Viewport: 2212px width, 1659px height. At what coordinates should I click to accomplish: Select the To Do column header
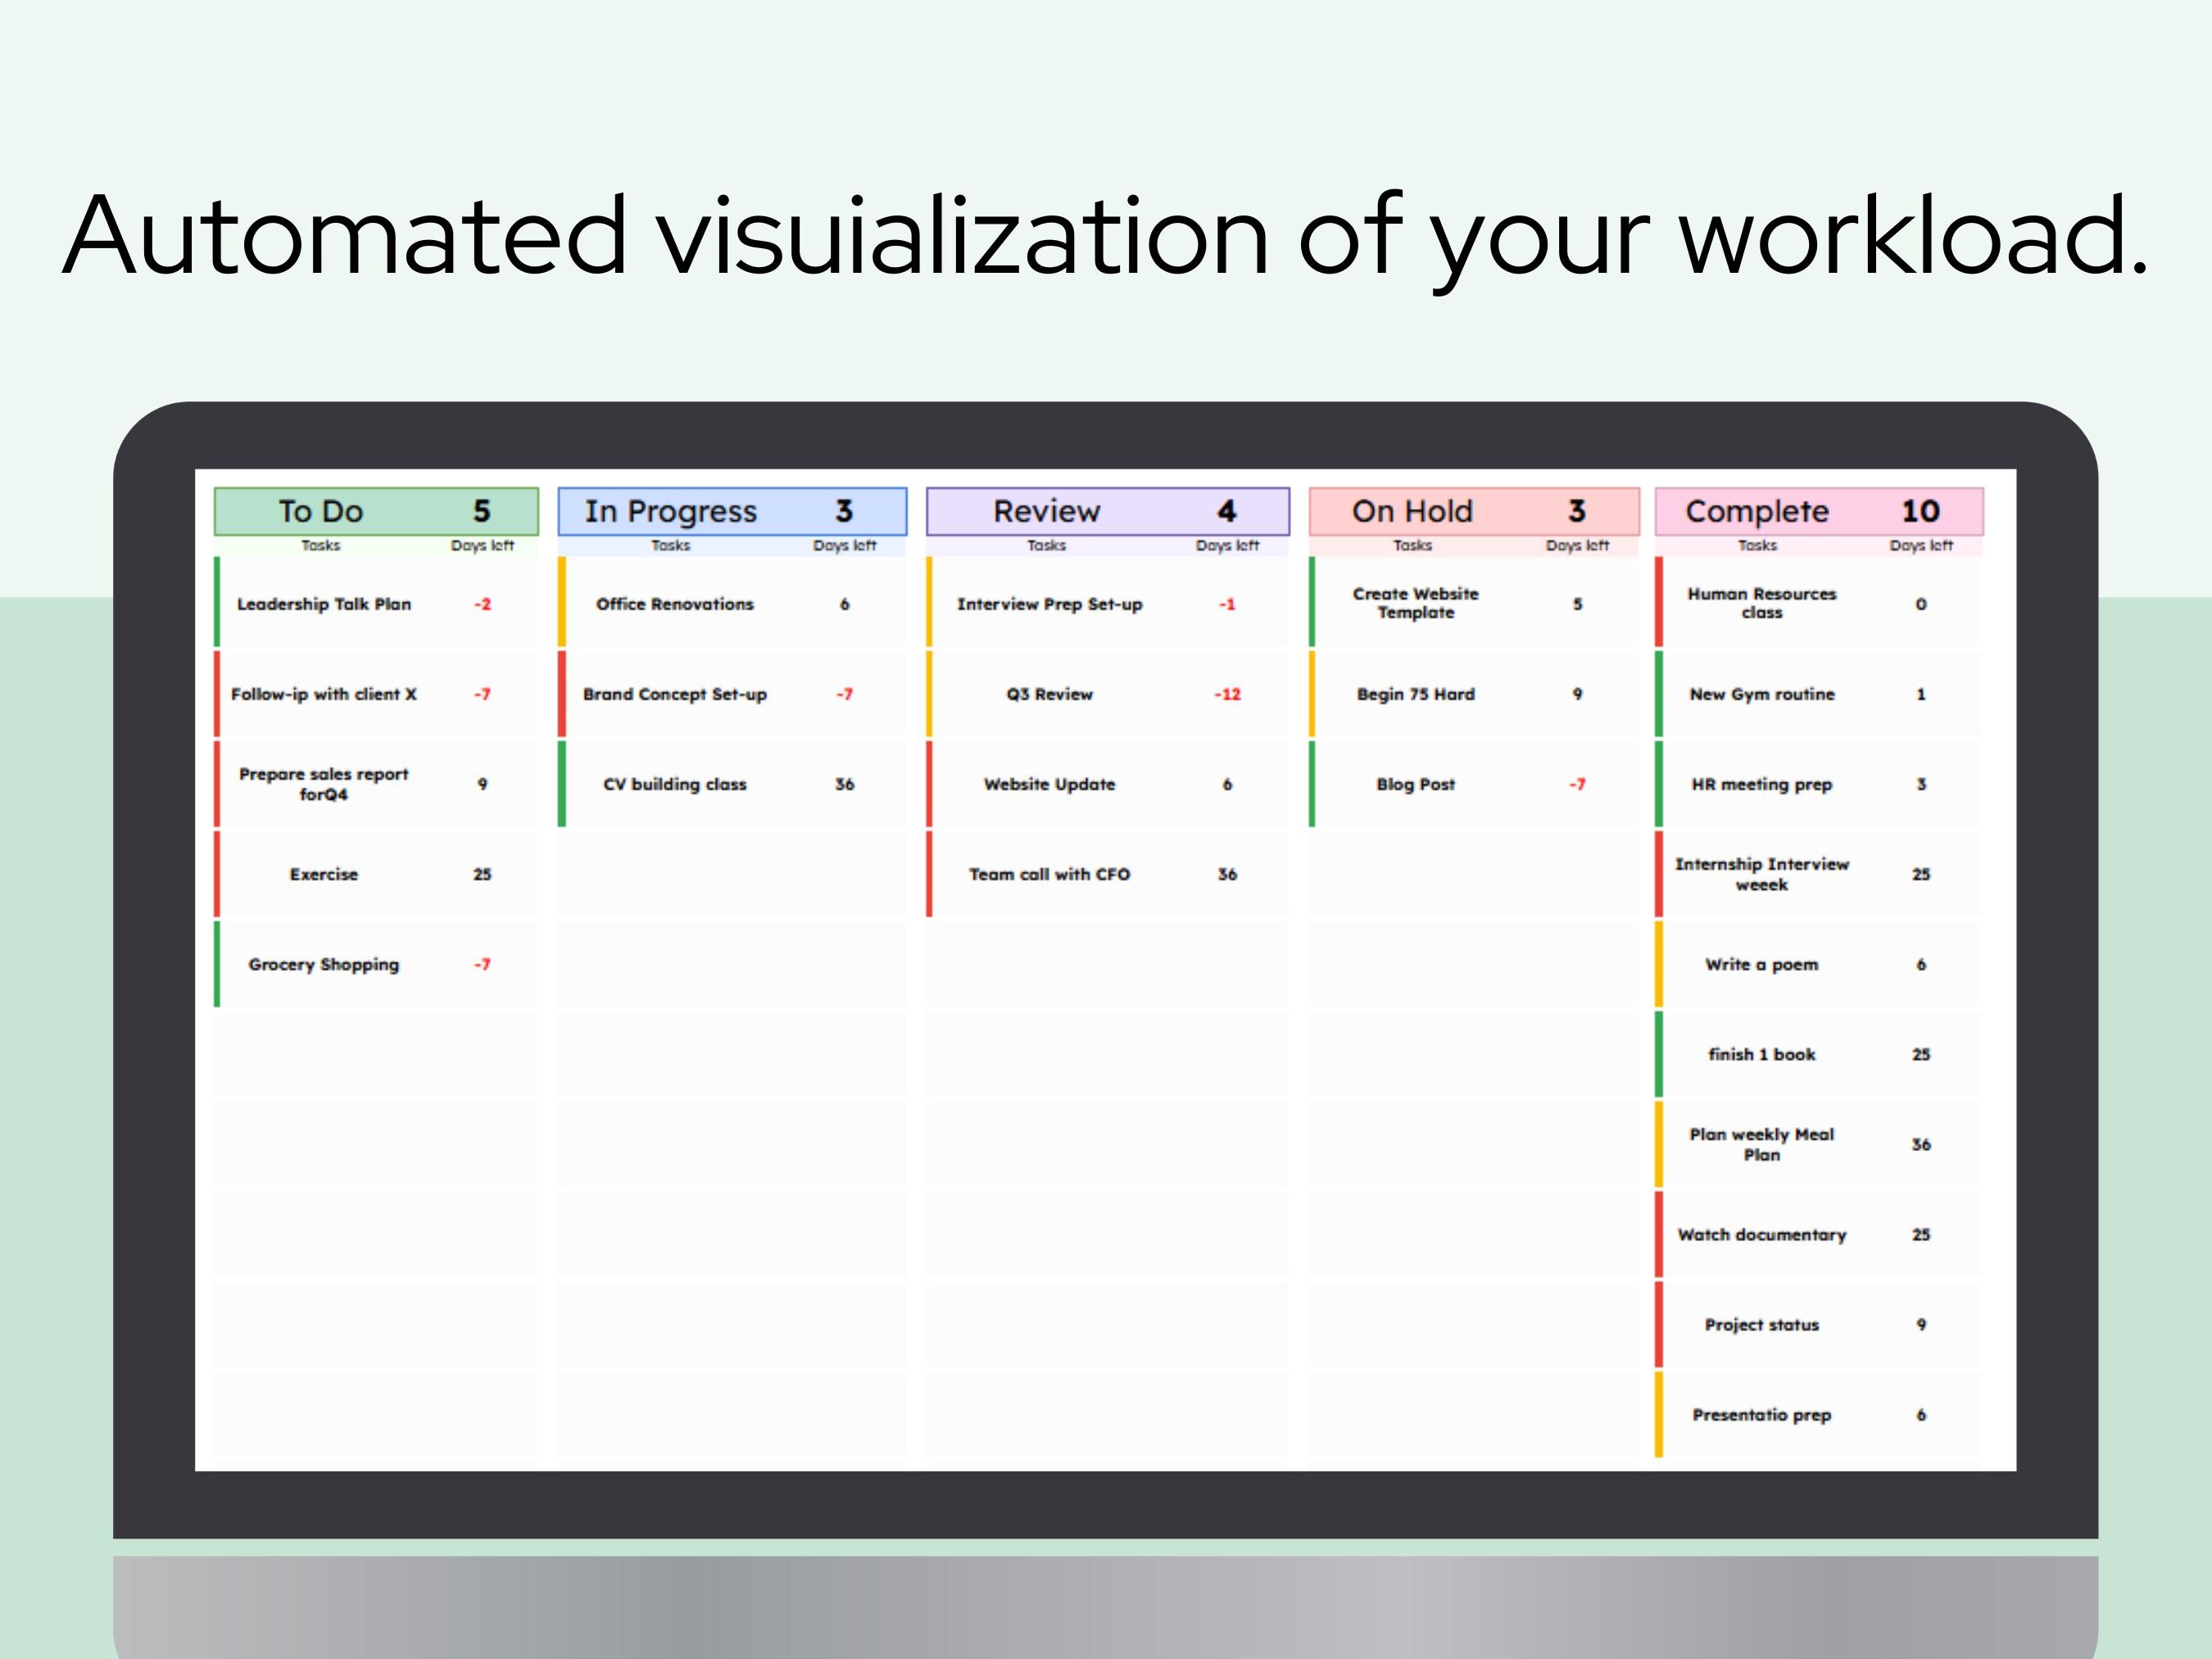point(376,511)
